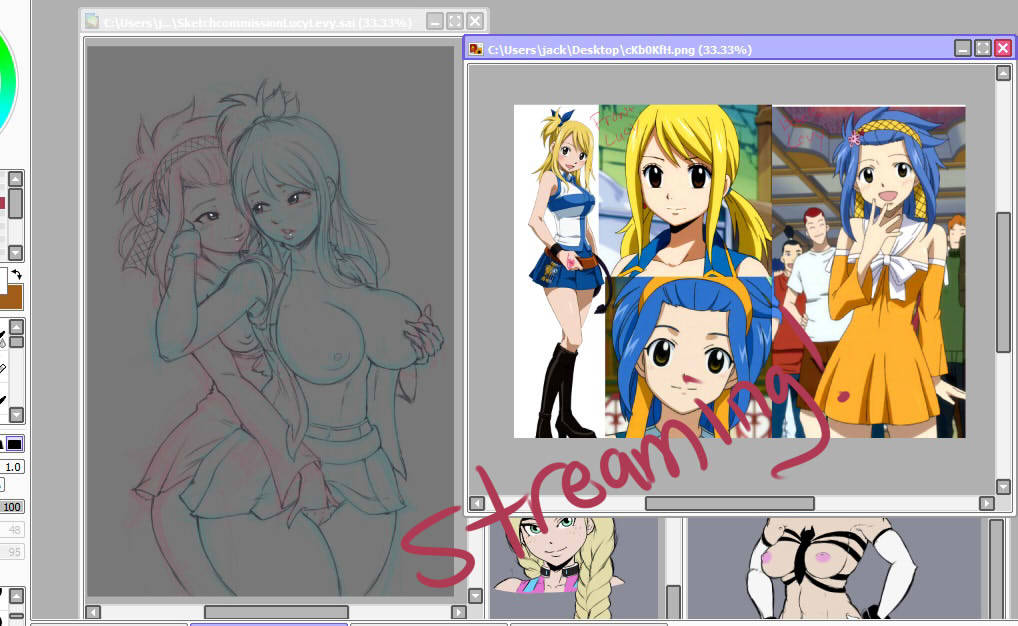1018x626 pixels.
Task: Click down arrow of the color swatches scrollbar
Action: [x=16, y=253]
